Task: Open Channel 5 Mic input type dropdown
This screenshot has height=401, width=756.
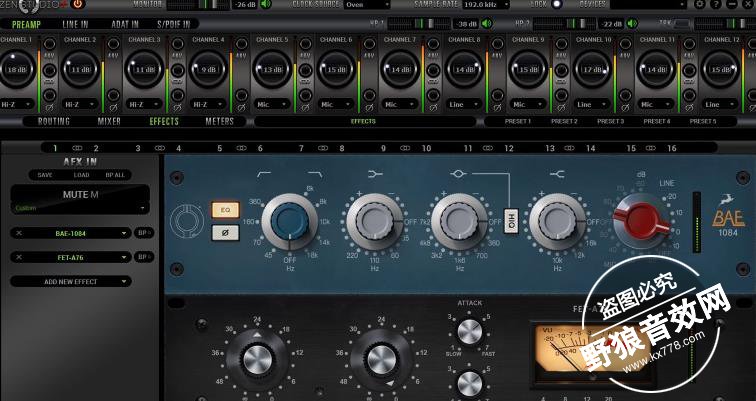Action: (x=272, y=104)
